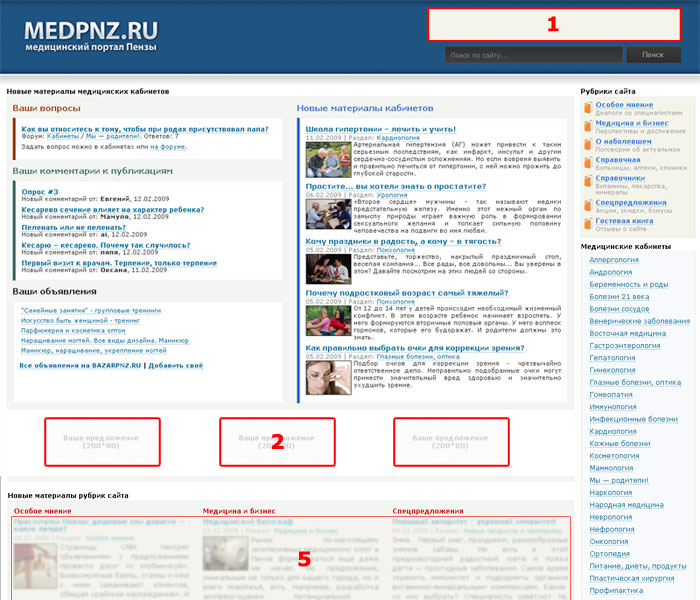
Task: Open the Маммология cabinet
Action: [x=611, y=468]
